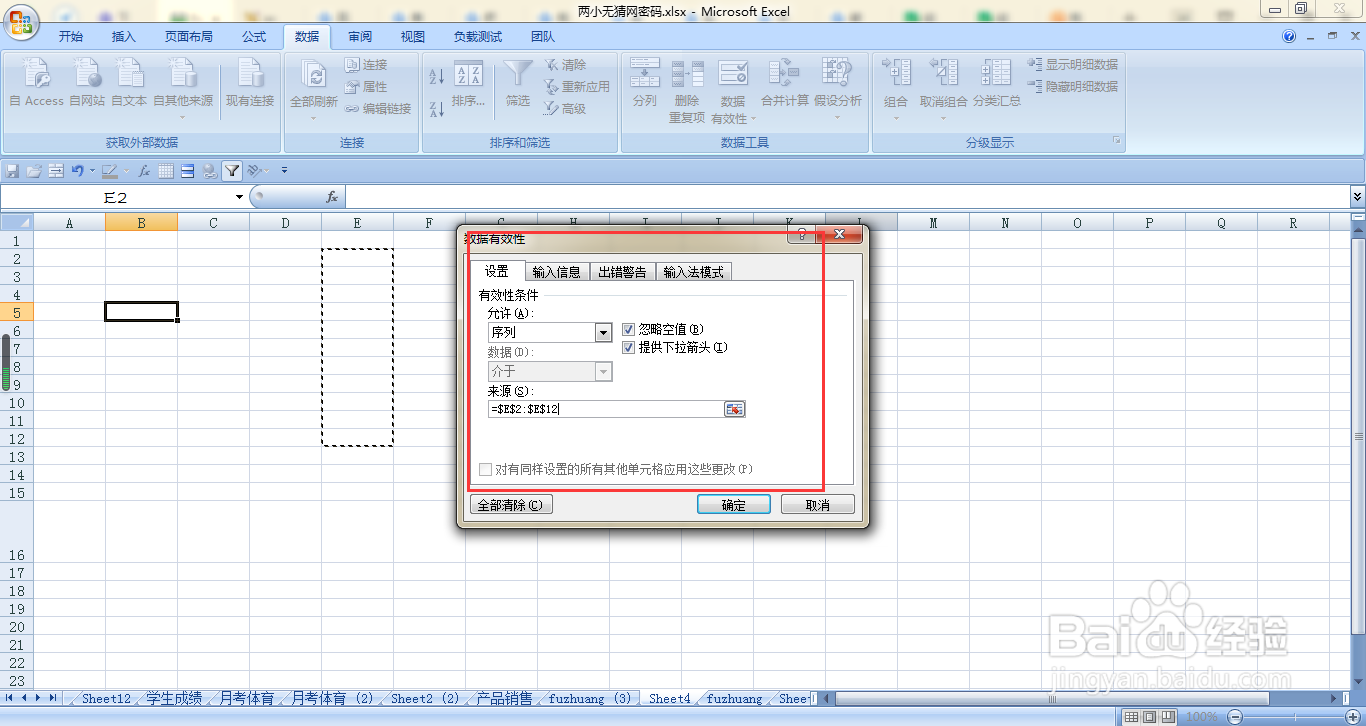Click the zoom out minus button
Screen dimensions: 1366x726
pyautogui.click(x=1235, y=717)
